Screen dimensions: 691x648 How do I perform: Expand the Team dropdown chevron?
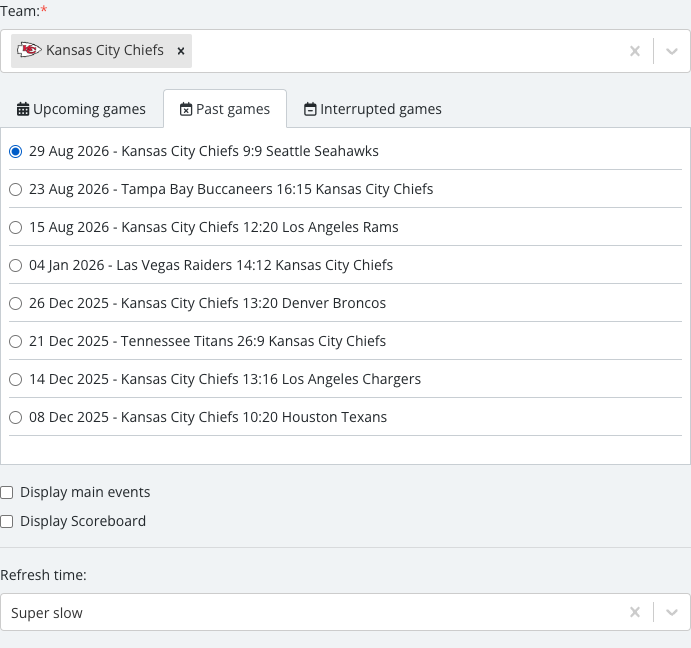point(672,51)
